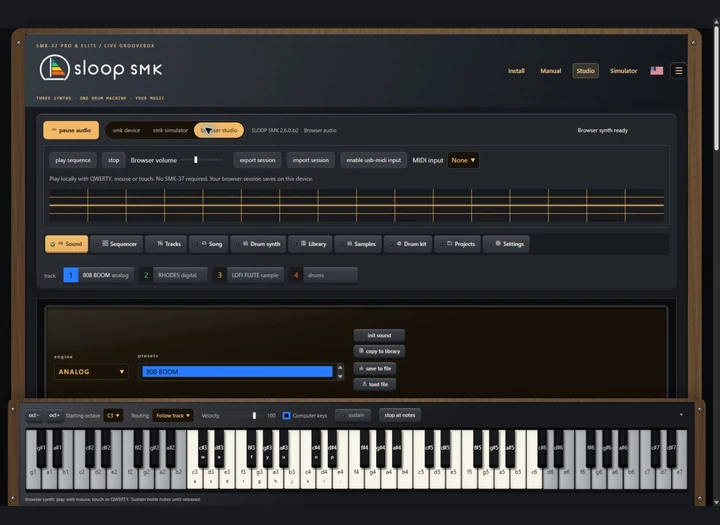Image resolution: width=720 pixels, height=525 pixels.
Task: Select the smk device mode
Action: [126, 130]
